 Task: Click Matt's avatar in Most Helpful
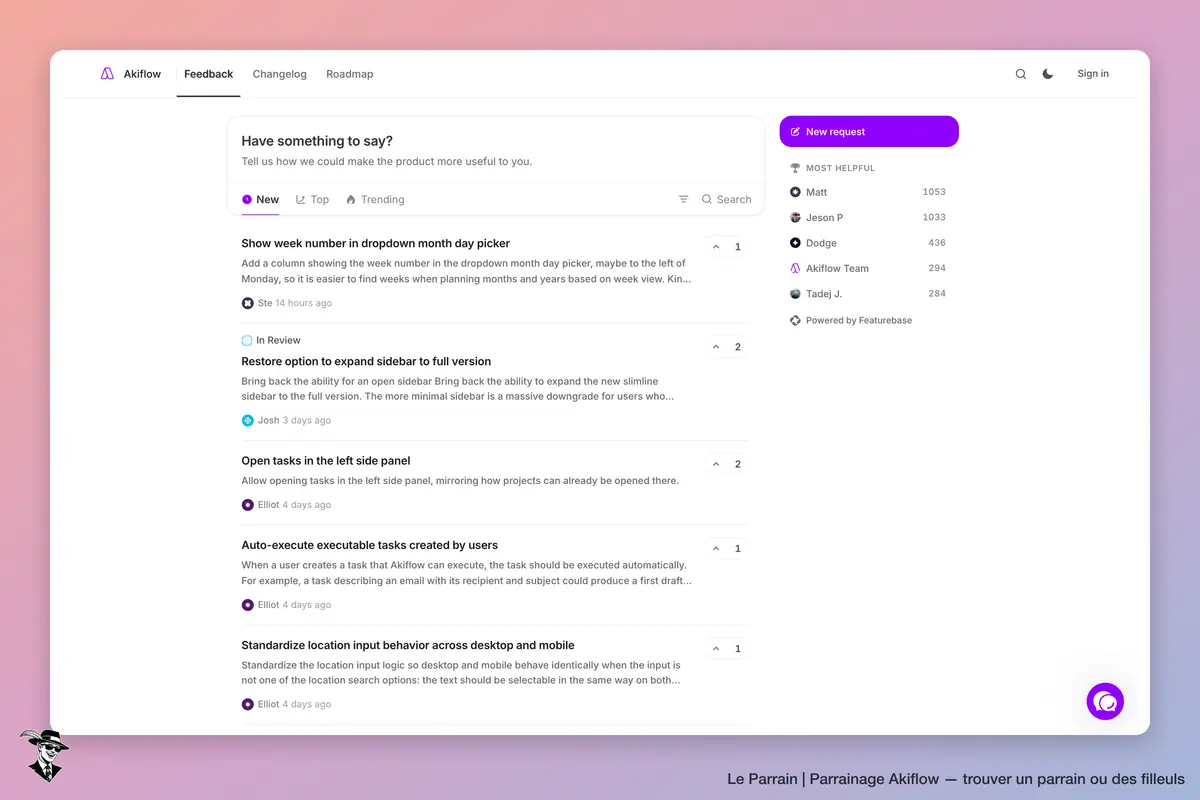[795, 192]
